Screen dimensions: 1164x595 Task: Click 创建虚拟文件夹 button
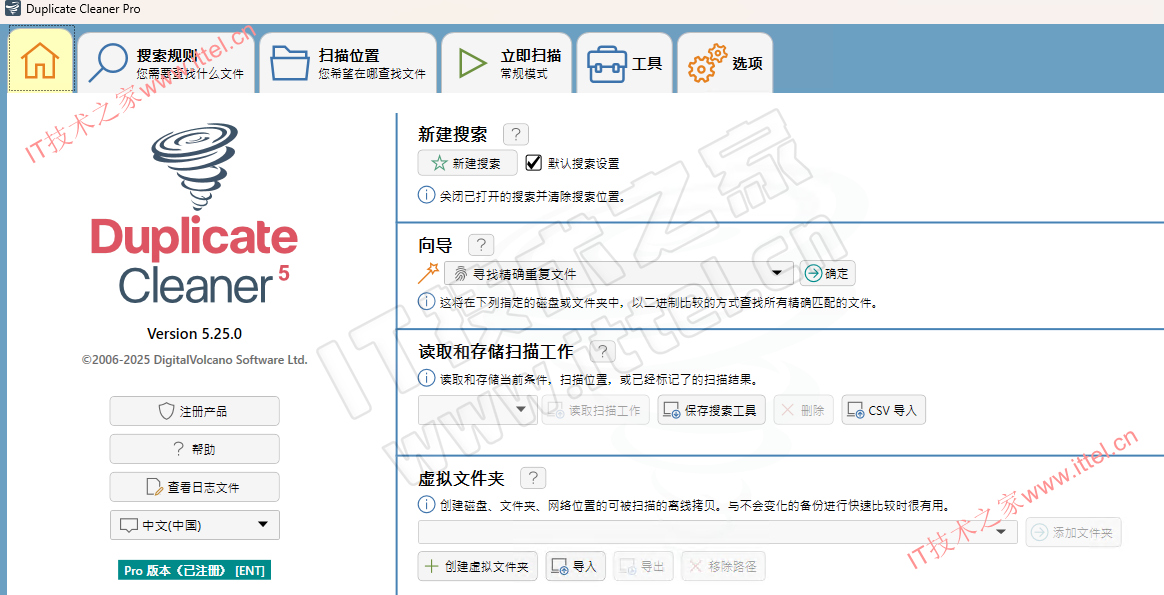tap(477, 567)
